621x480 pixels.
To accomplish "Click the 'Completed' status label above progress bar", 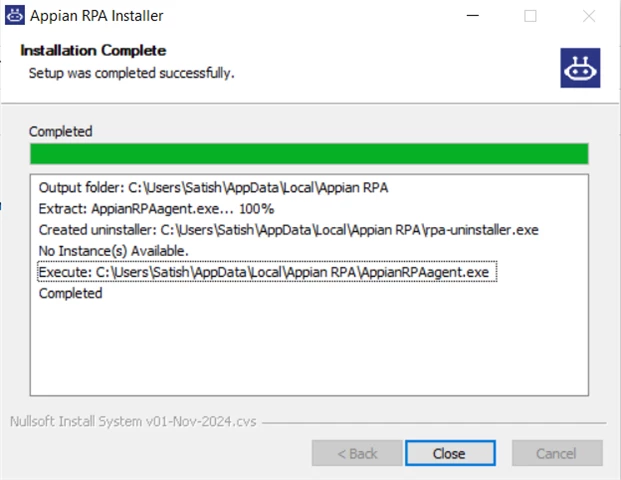I will point(61,131).
